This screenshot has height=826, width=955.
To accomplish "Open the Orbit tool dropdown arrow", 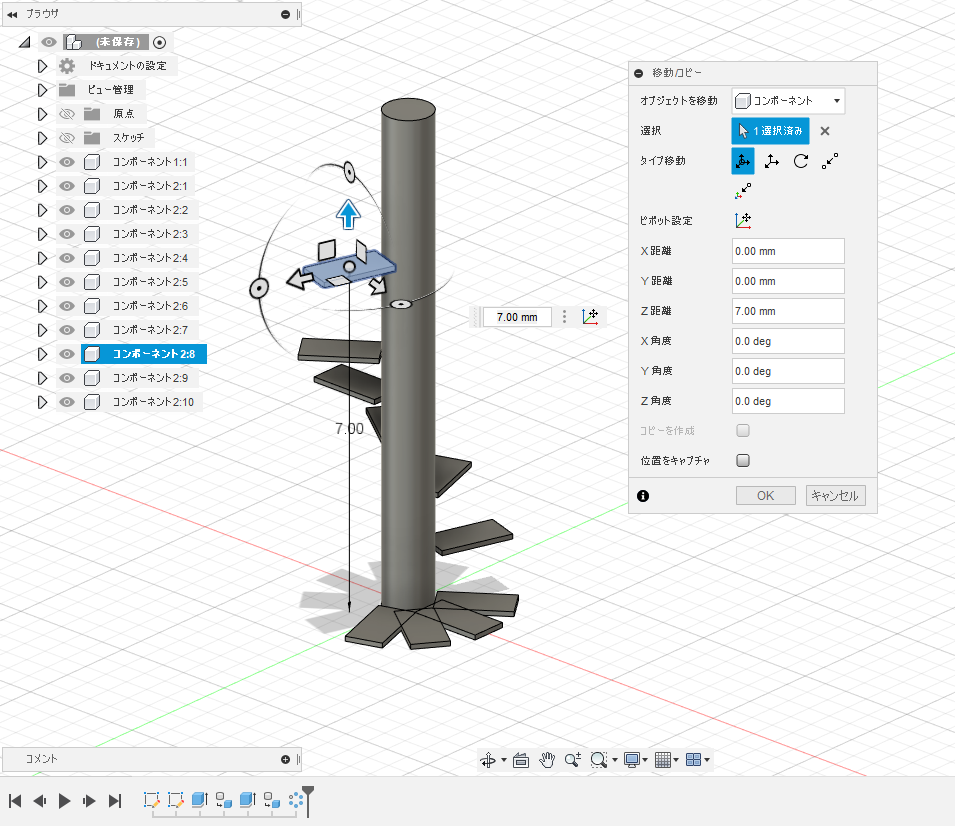I will coord(504,760).
